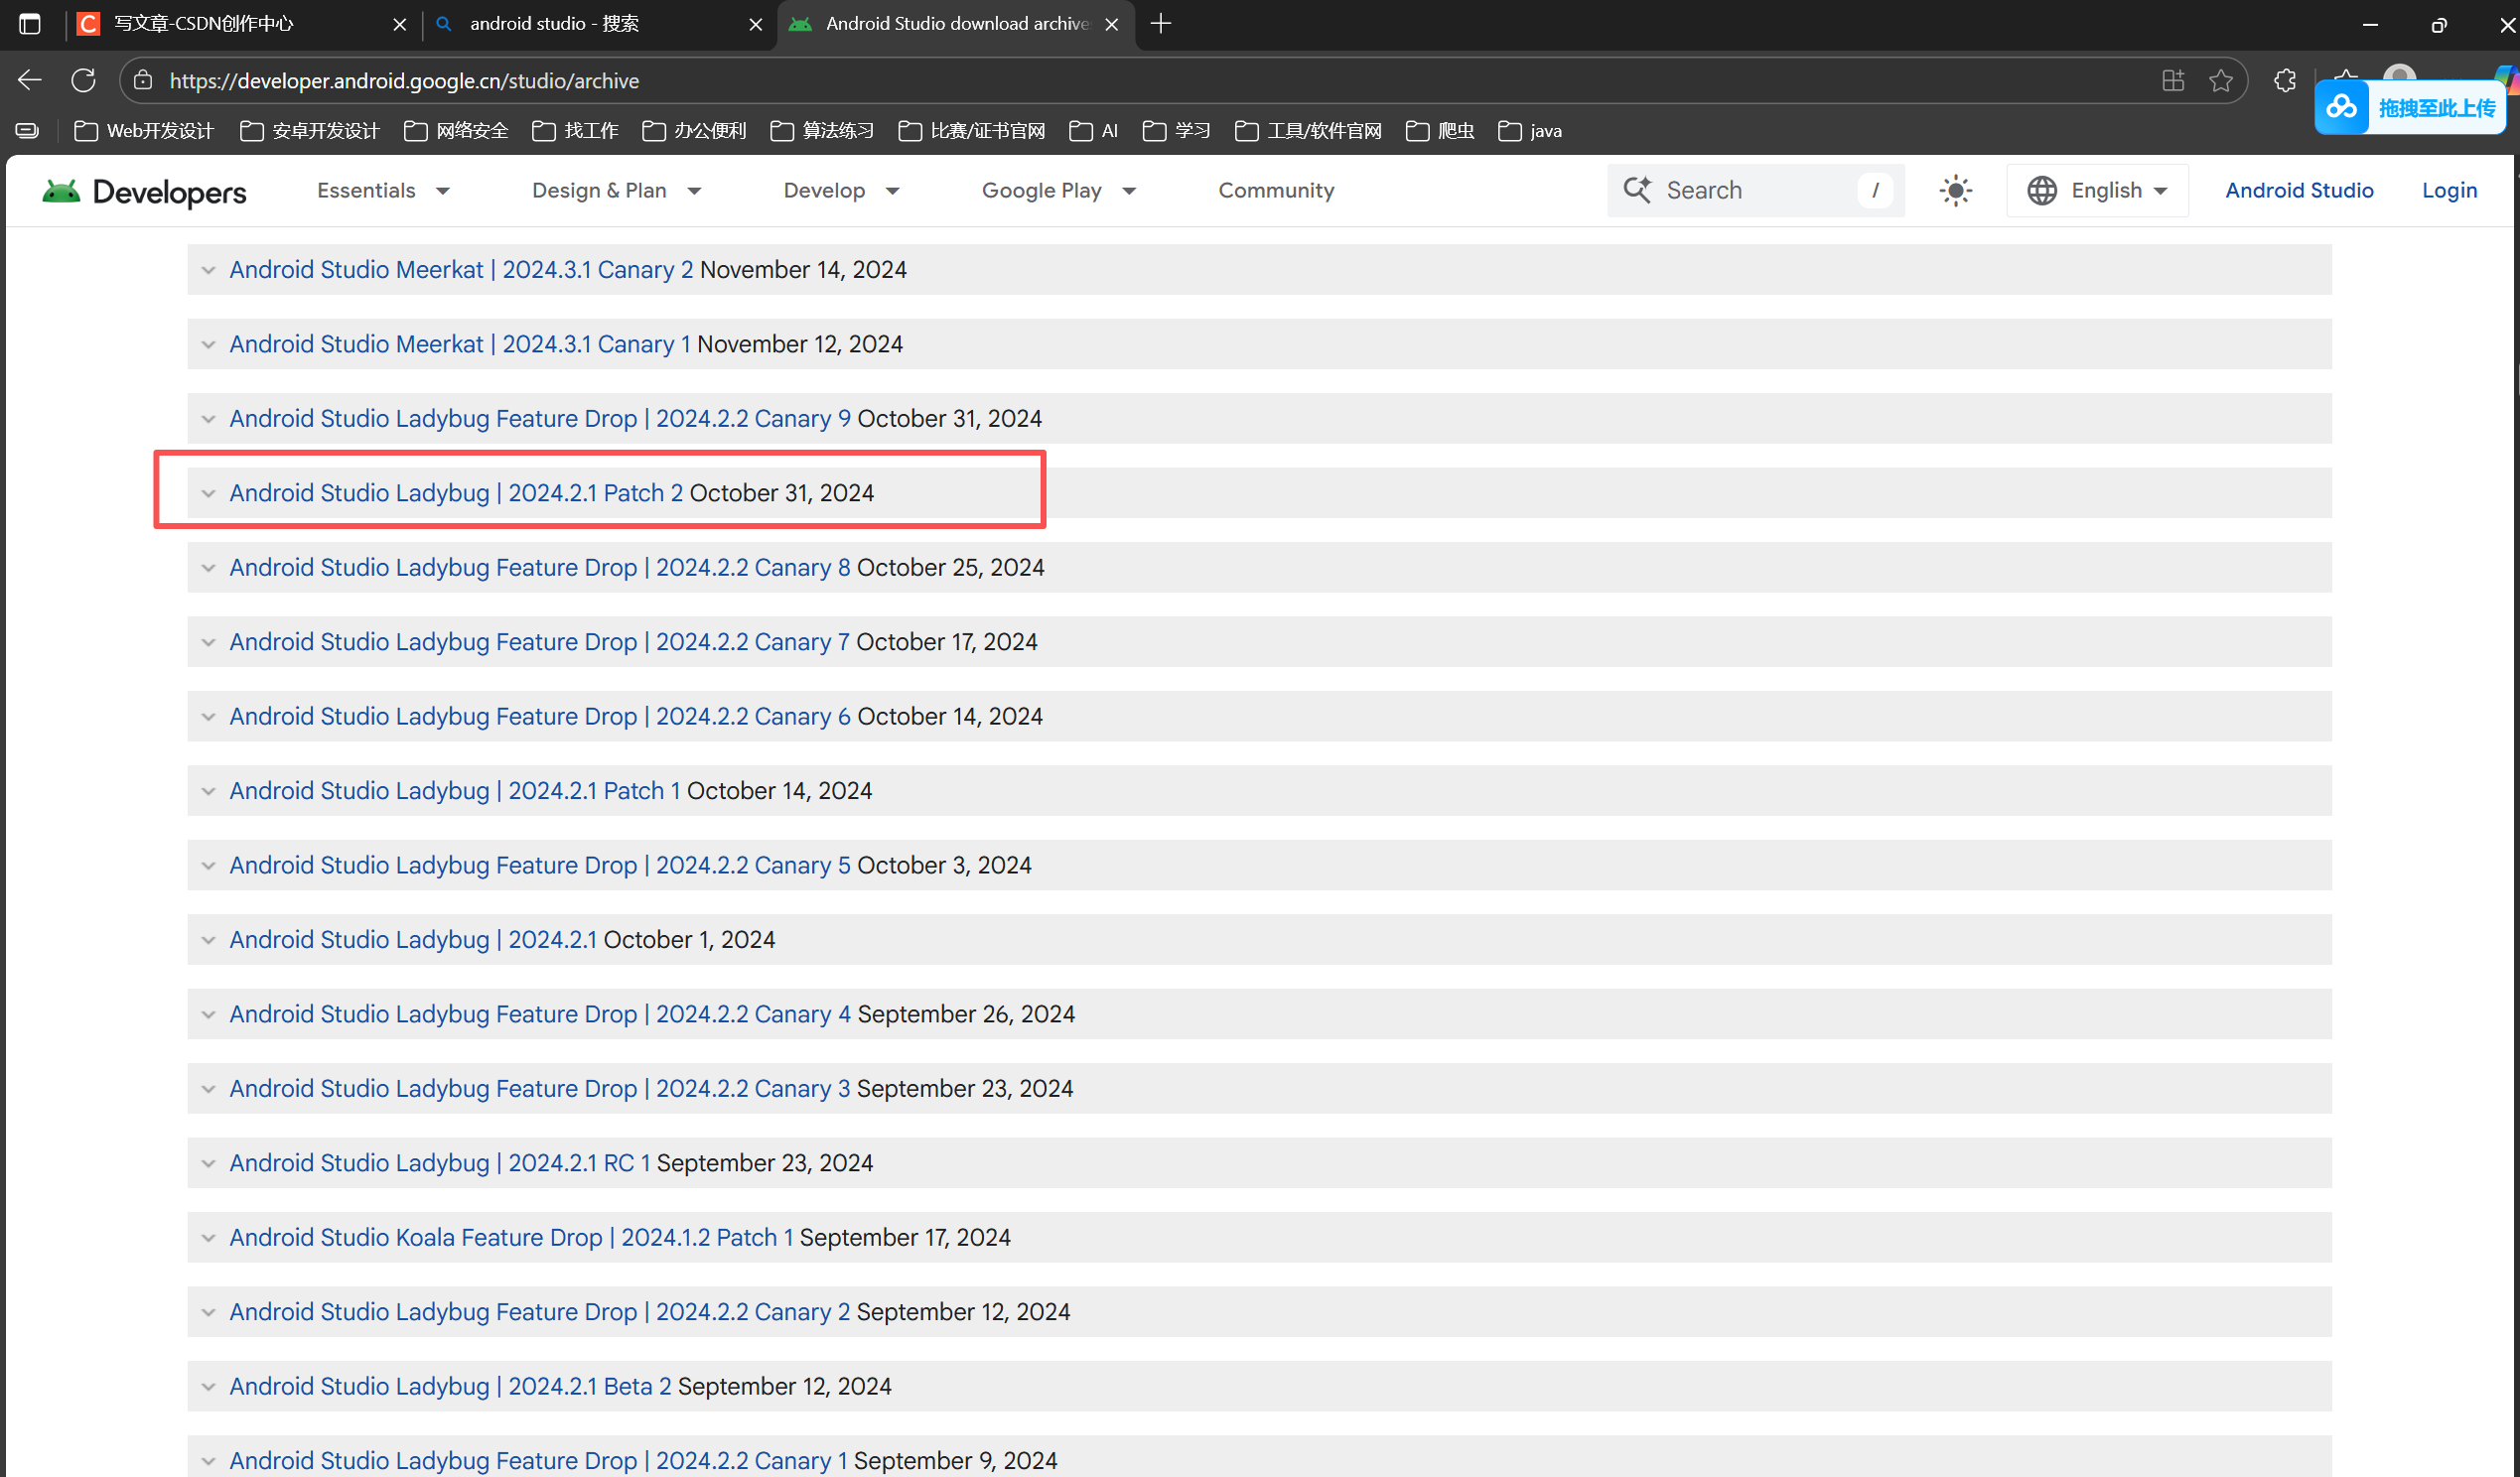
Task: Click the Android Studio header link
Action: click(2299, 190)
